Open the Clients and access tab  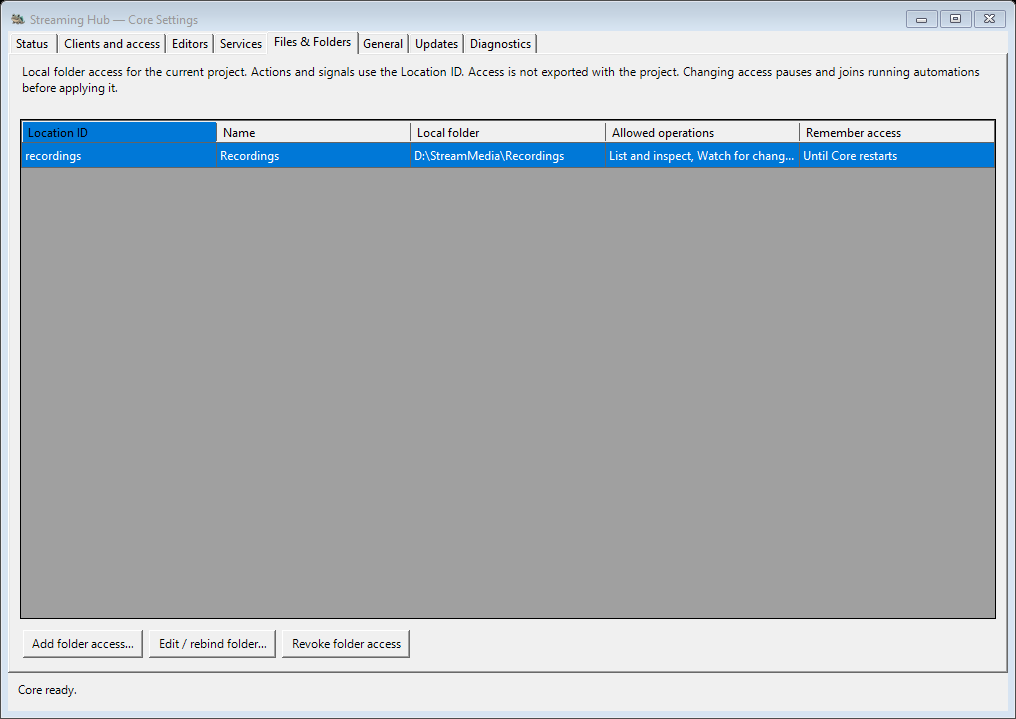click(112, 44)
